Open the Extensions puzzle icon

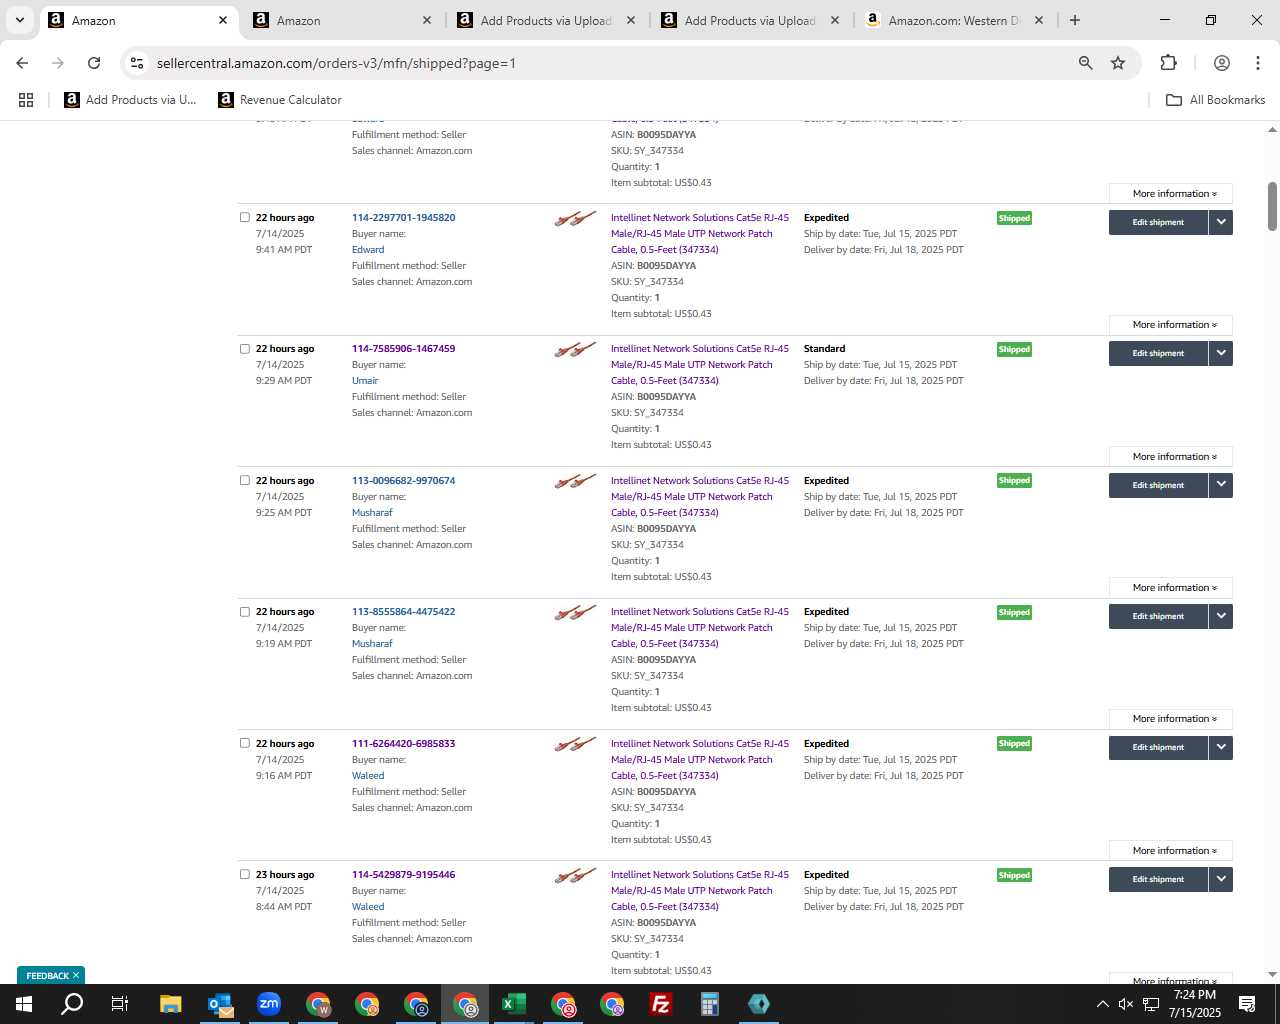pyautogui.click(x=1168, y=63)
